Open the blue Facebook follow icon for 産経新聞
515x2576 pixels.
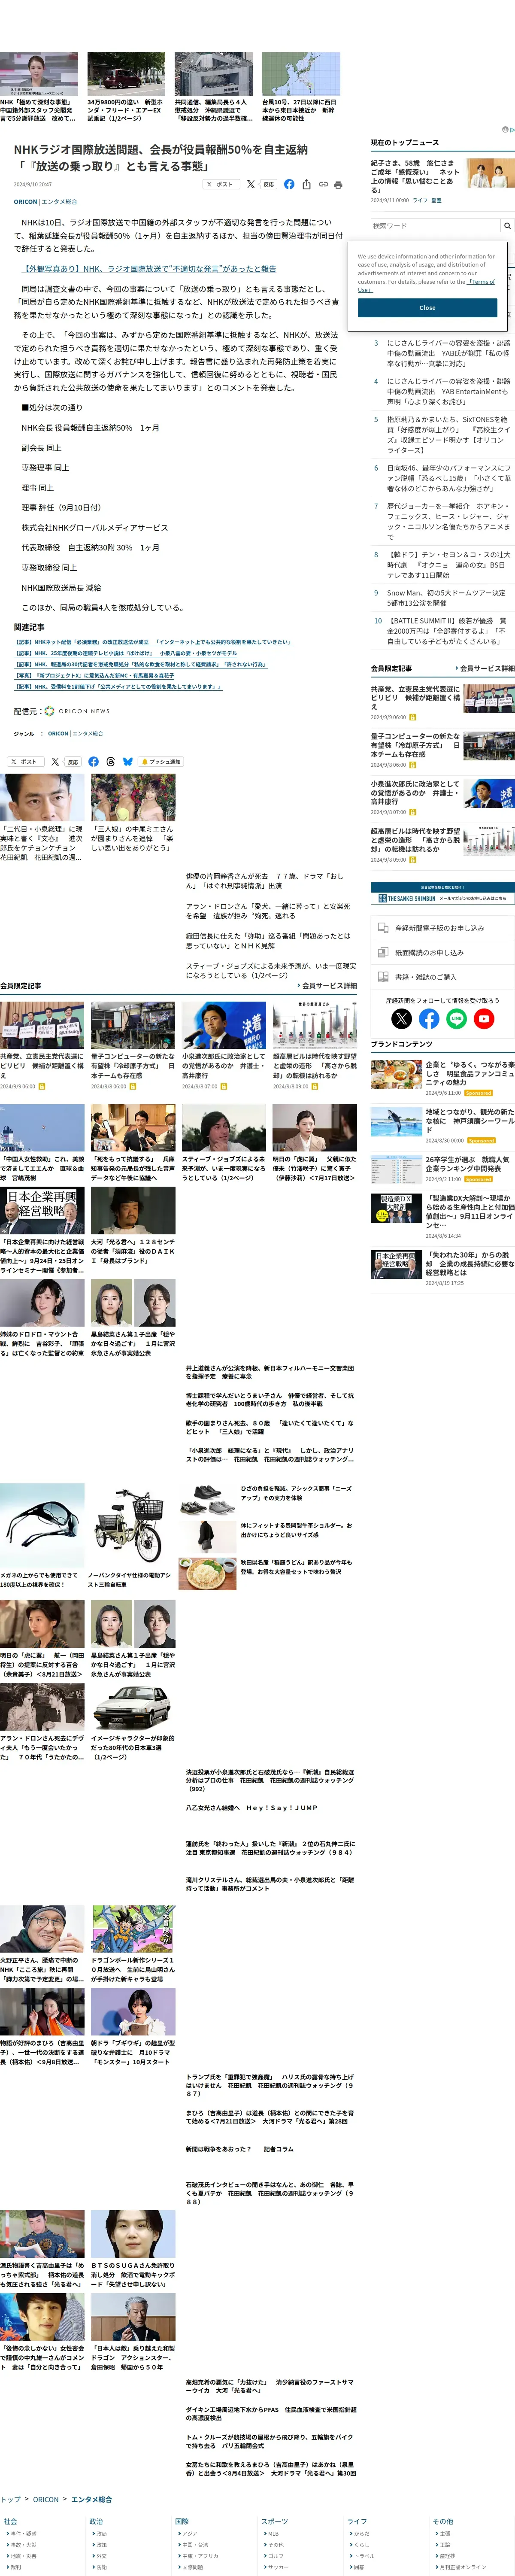pyautogui.click(x=429, y=1018)
